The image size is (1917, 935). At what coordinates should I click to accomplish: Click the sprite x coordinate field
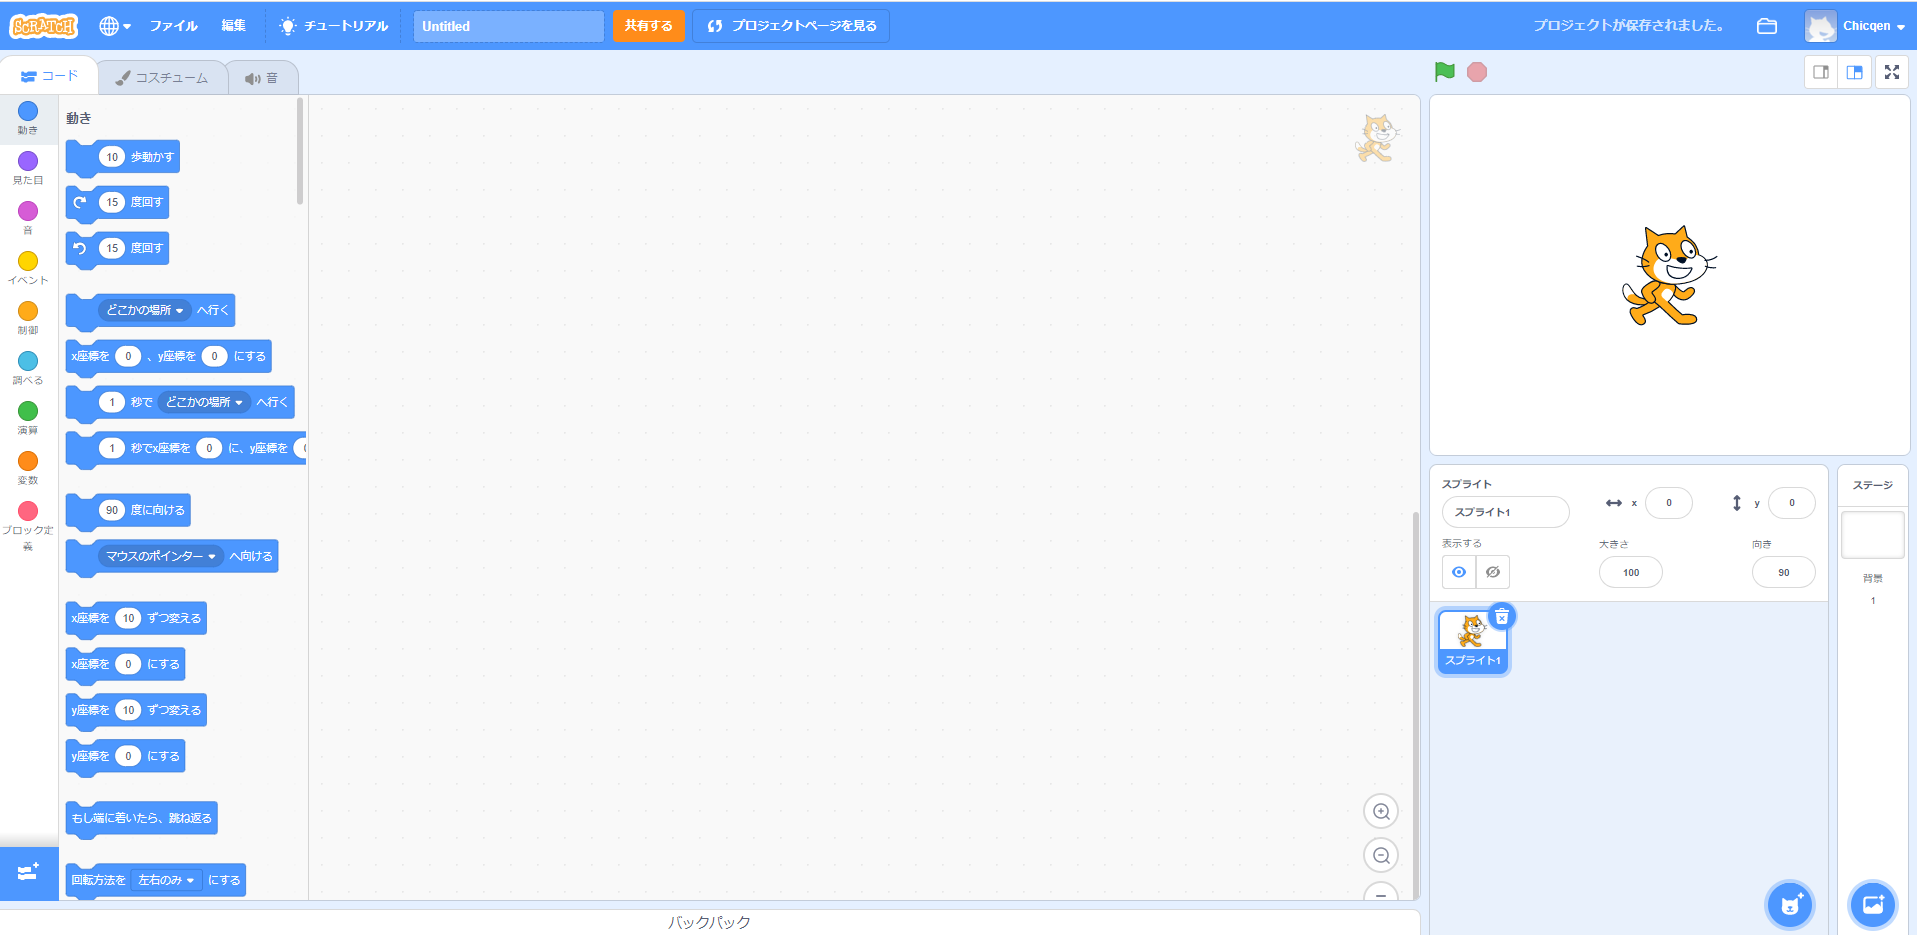tap(1669, 503)
